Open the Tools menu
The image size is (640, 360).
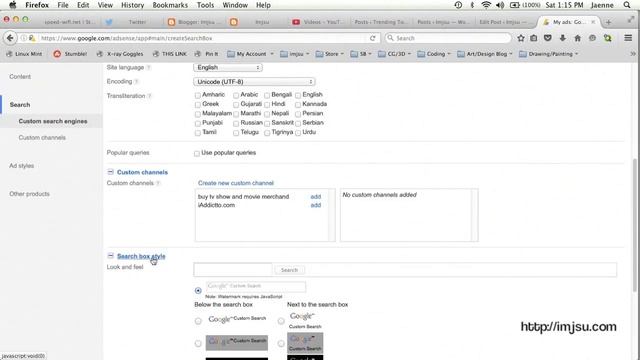pos(205,5)
